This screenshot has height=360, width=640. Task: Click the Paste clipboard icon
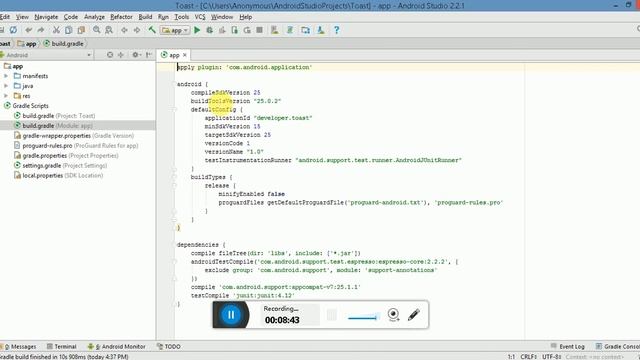[81, 30]
